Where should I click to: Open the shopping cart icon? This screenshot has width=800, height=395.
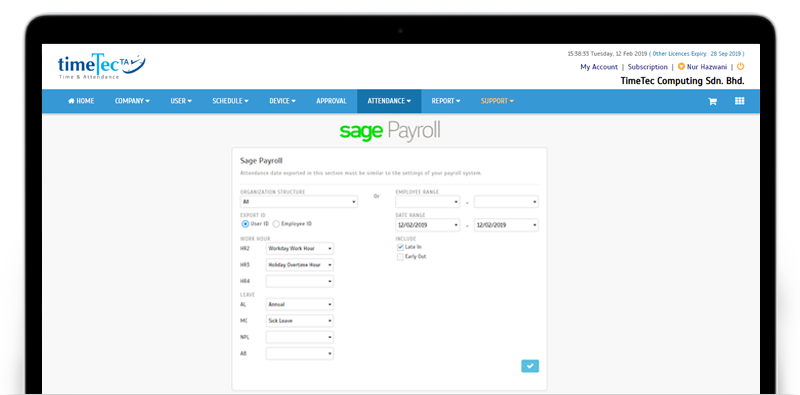(712, 102)
